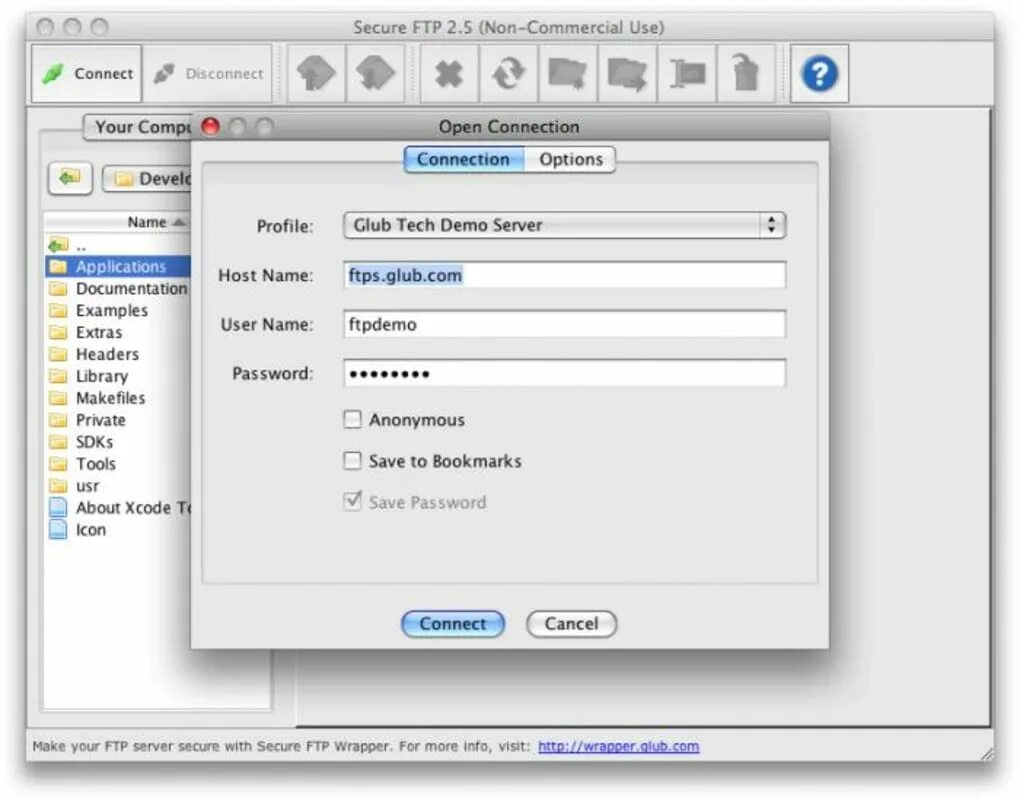Click the Your Computer panel tab
This screenshot has width=1020, height=800.
pyautogui.click(x=138, y=127)
